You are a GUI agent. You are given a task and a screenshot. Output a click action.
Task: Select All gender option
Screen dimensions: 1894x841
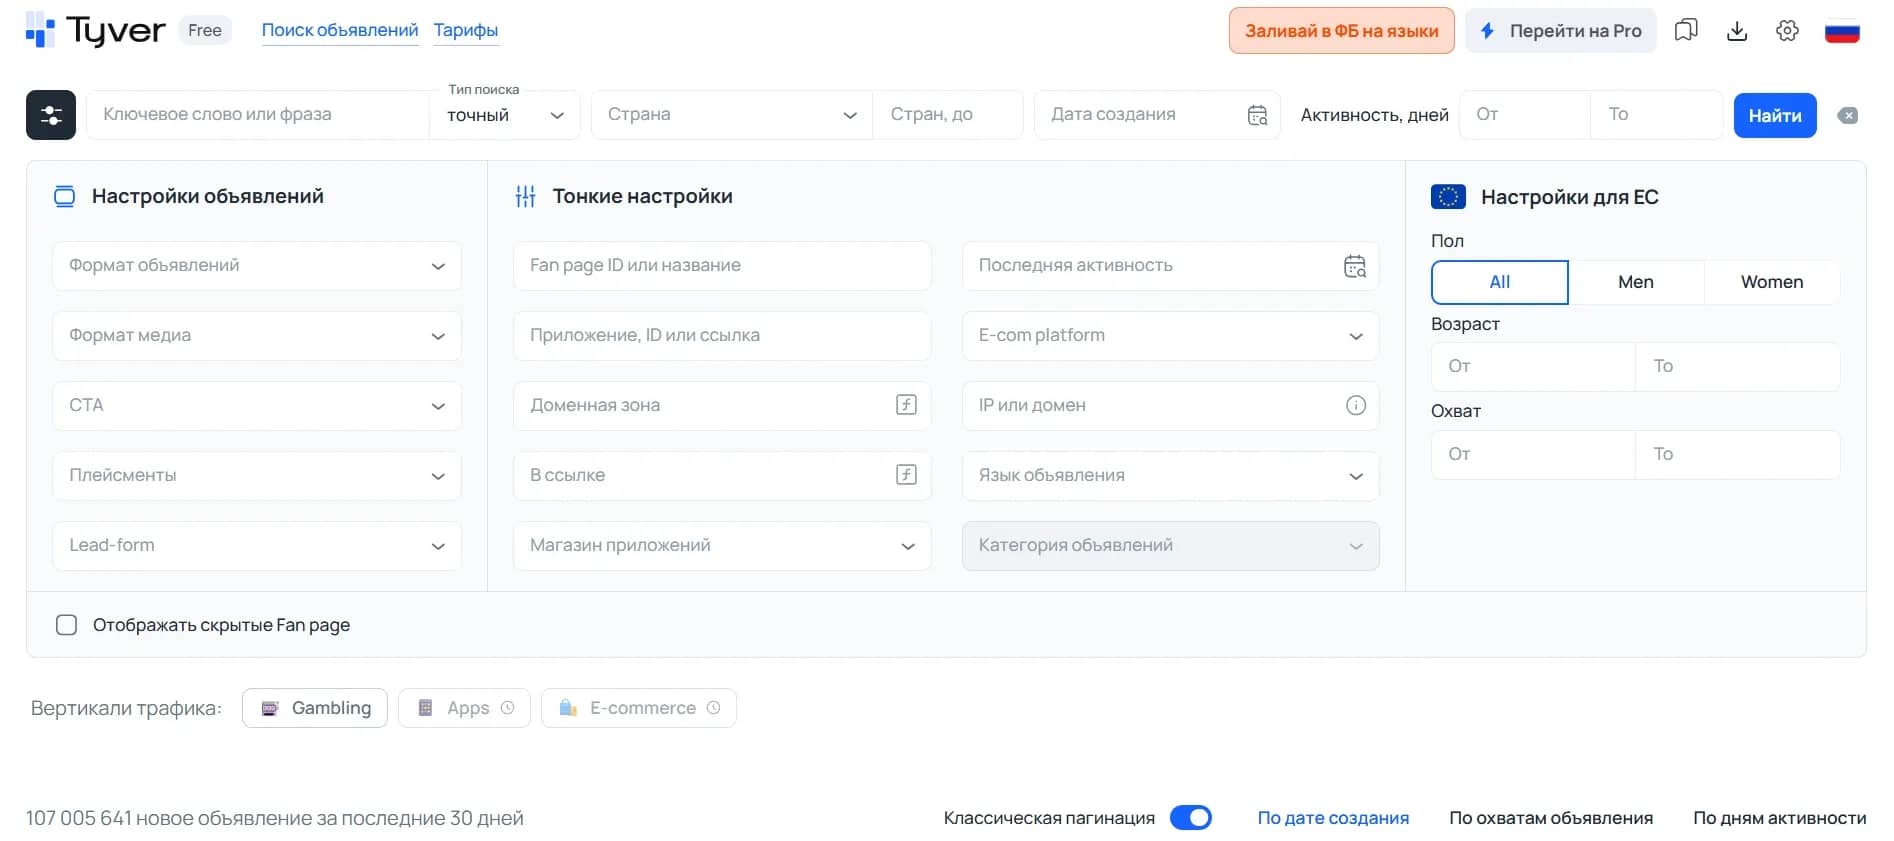click(x=1500, y=282)
